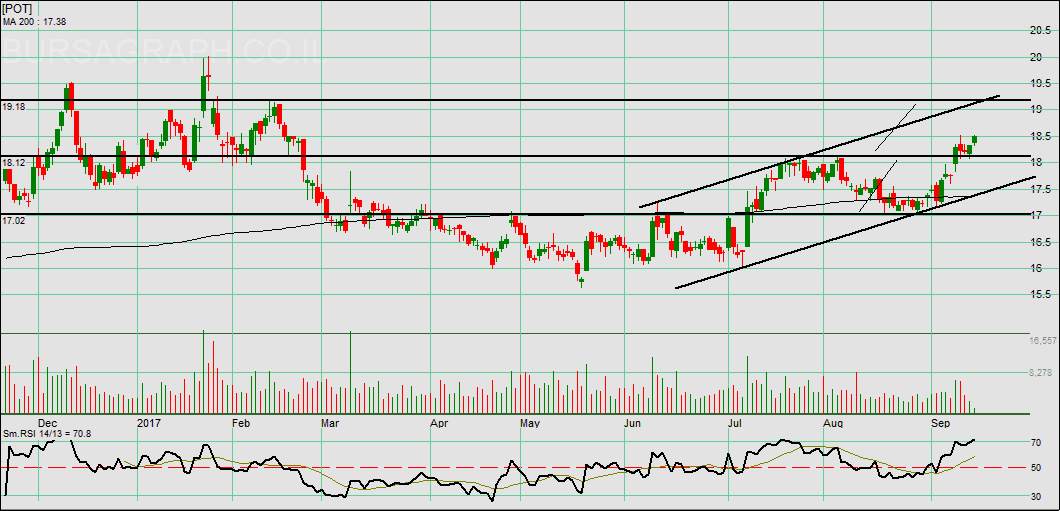
Task: Click the 20 price axis value
Action: pos(1034,57)
